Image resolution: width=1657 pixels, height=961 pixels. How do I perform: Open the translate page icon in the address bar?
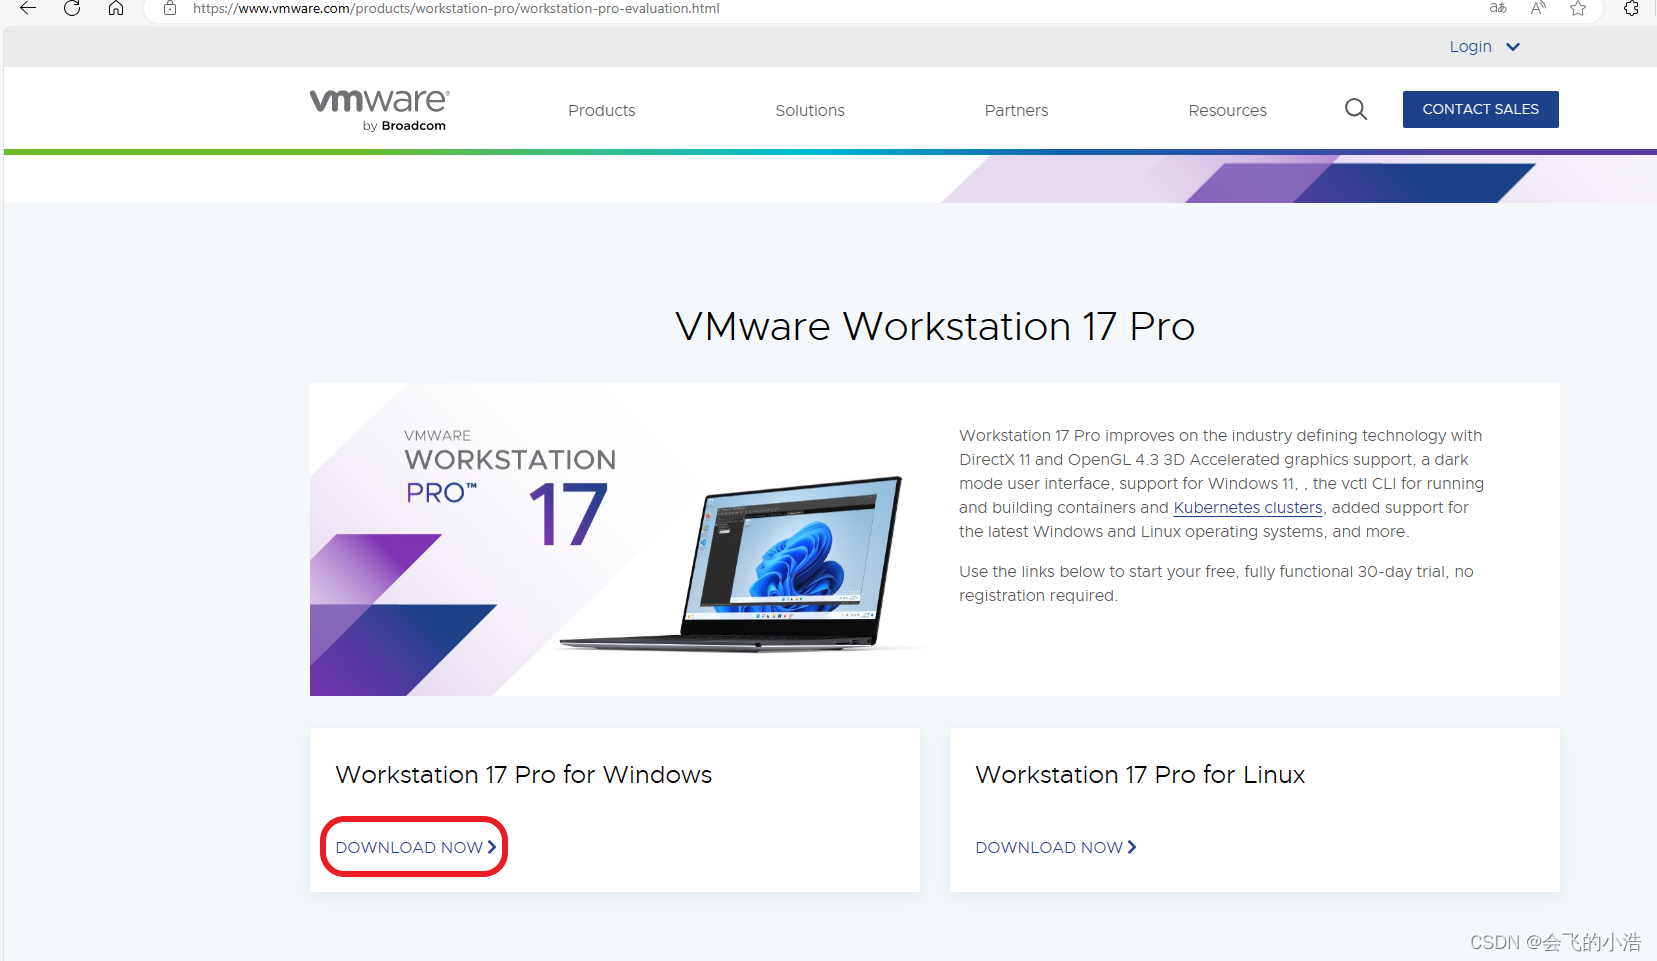point(1498,8)
